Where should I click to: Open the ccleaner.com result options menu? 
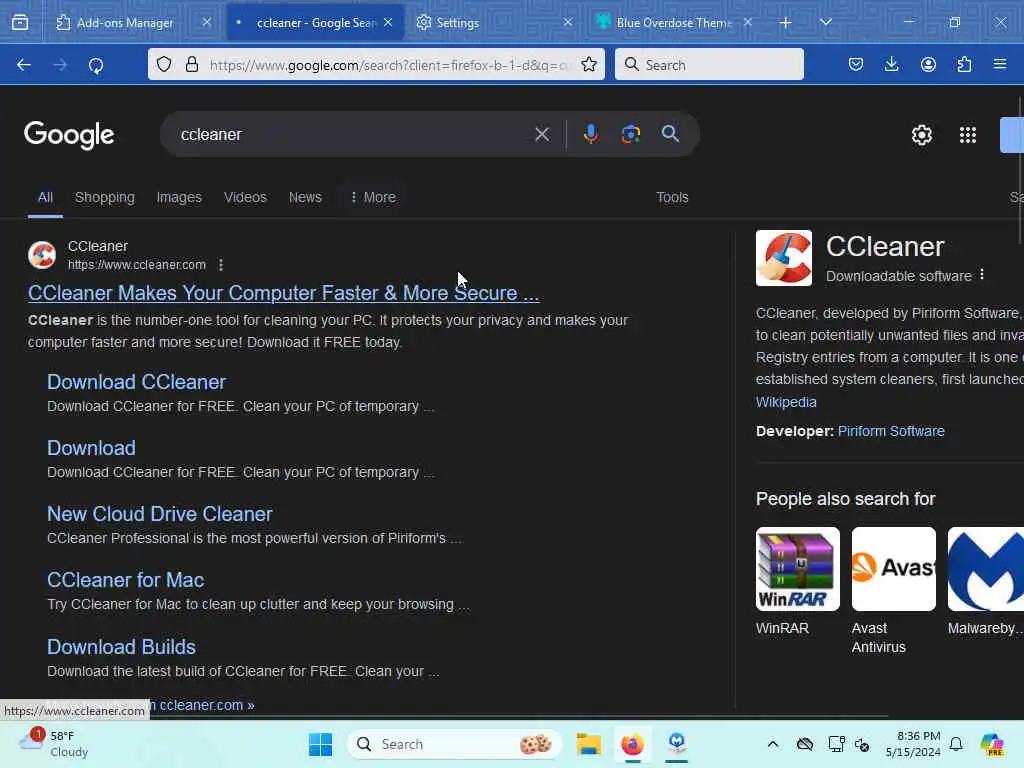pos(221,265)
